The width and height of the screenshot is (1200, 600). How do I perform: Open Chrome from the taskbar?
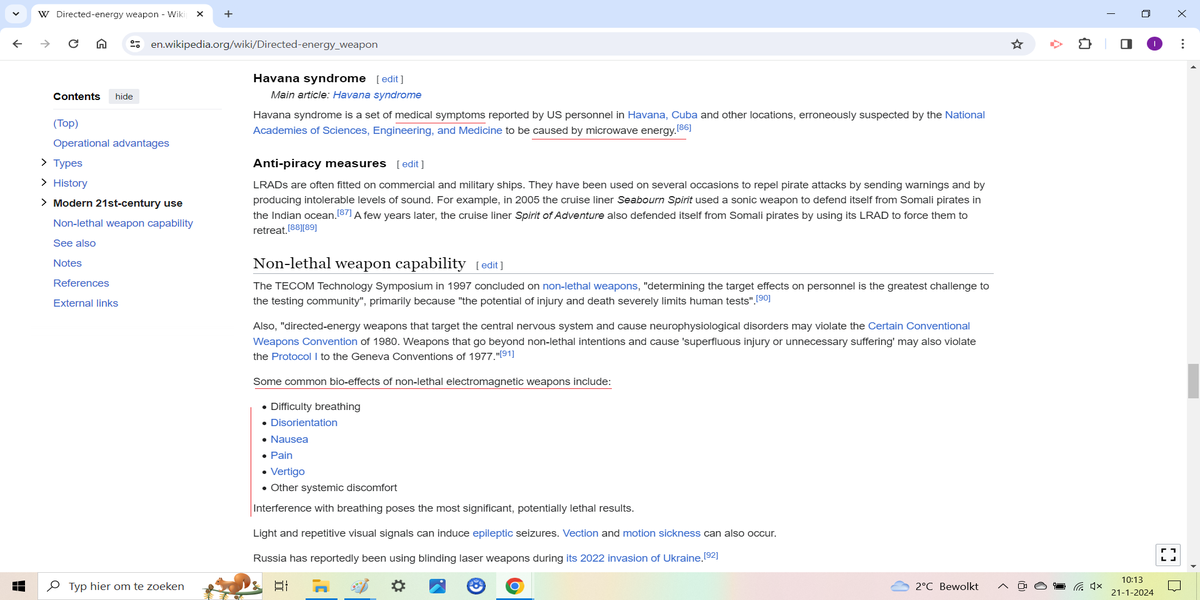[514, 586]
